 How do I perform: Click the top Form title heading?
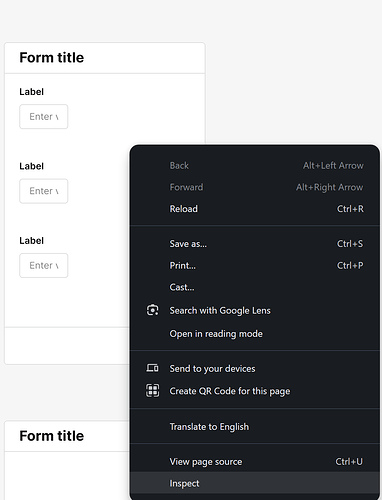pyautogui.click(x=52, y=58)
